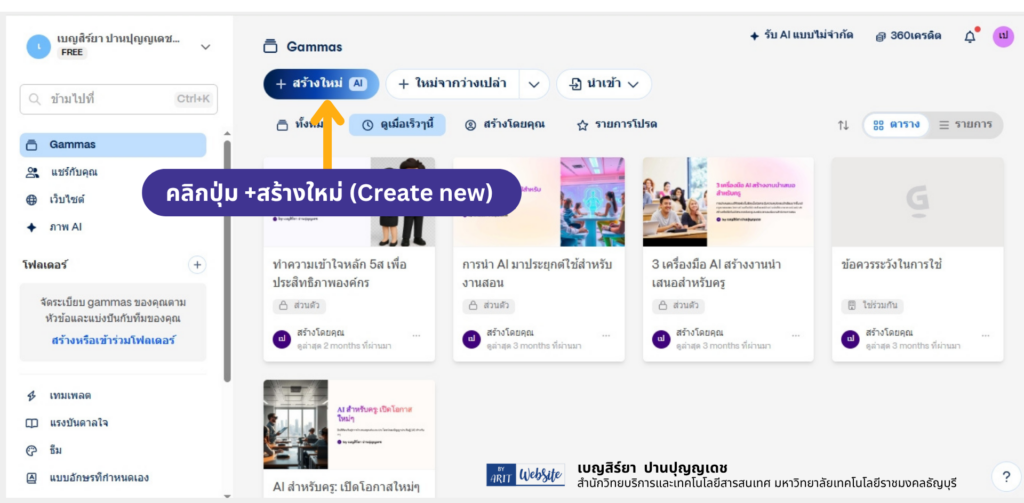Click the star icon on รายการโปรด

pos(583,125)
